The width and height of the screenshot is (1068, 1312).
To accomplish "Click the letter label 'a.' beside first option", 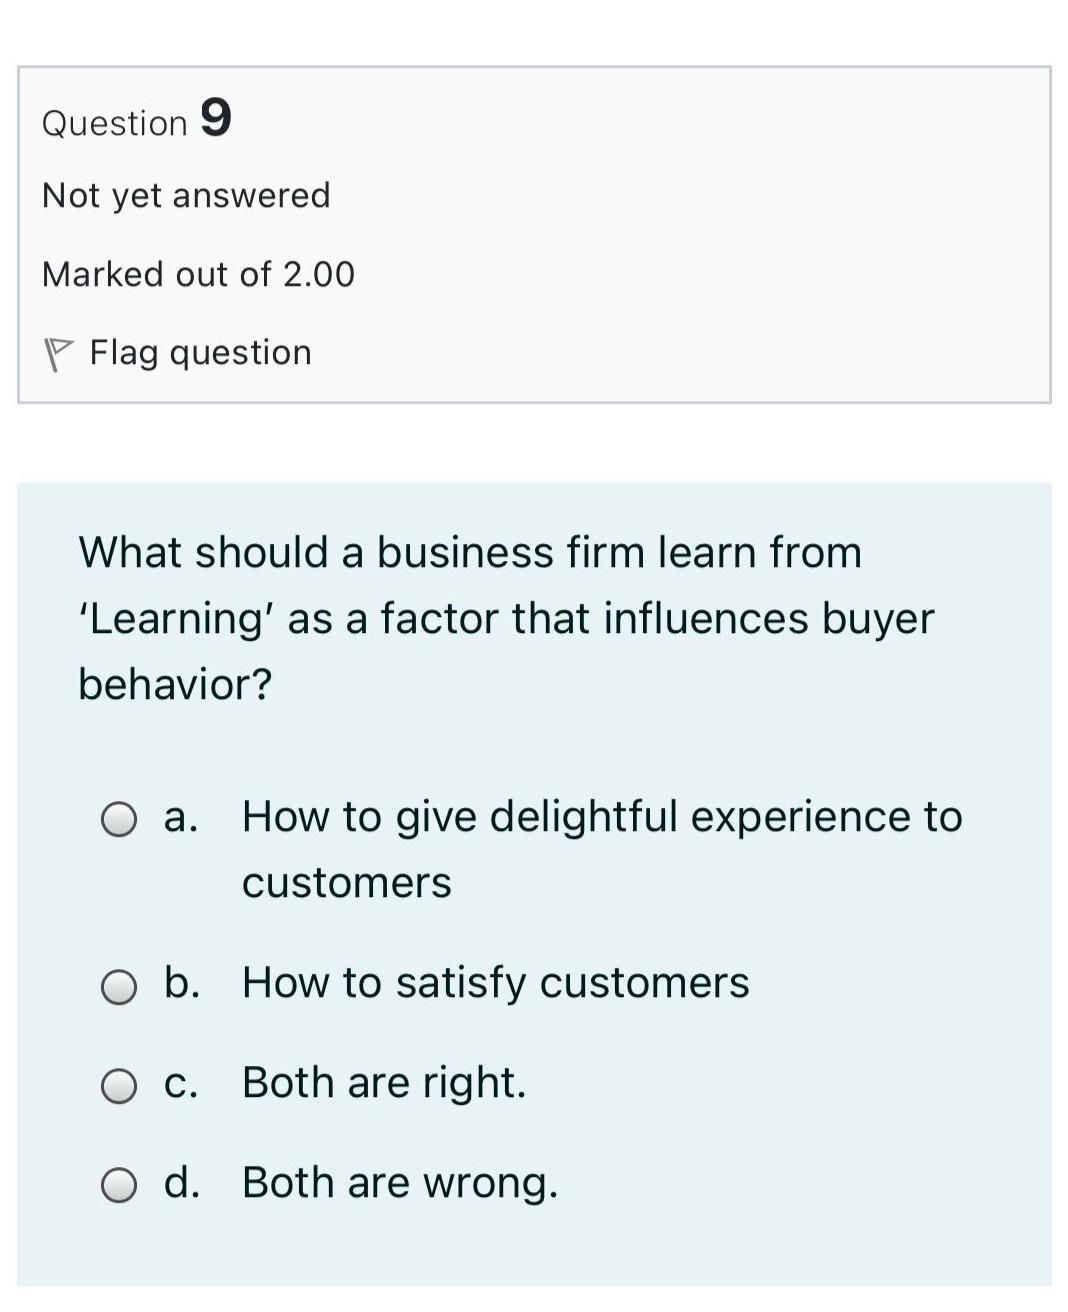I will click(x=181, y=818).
